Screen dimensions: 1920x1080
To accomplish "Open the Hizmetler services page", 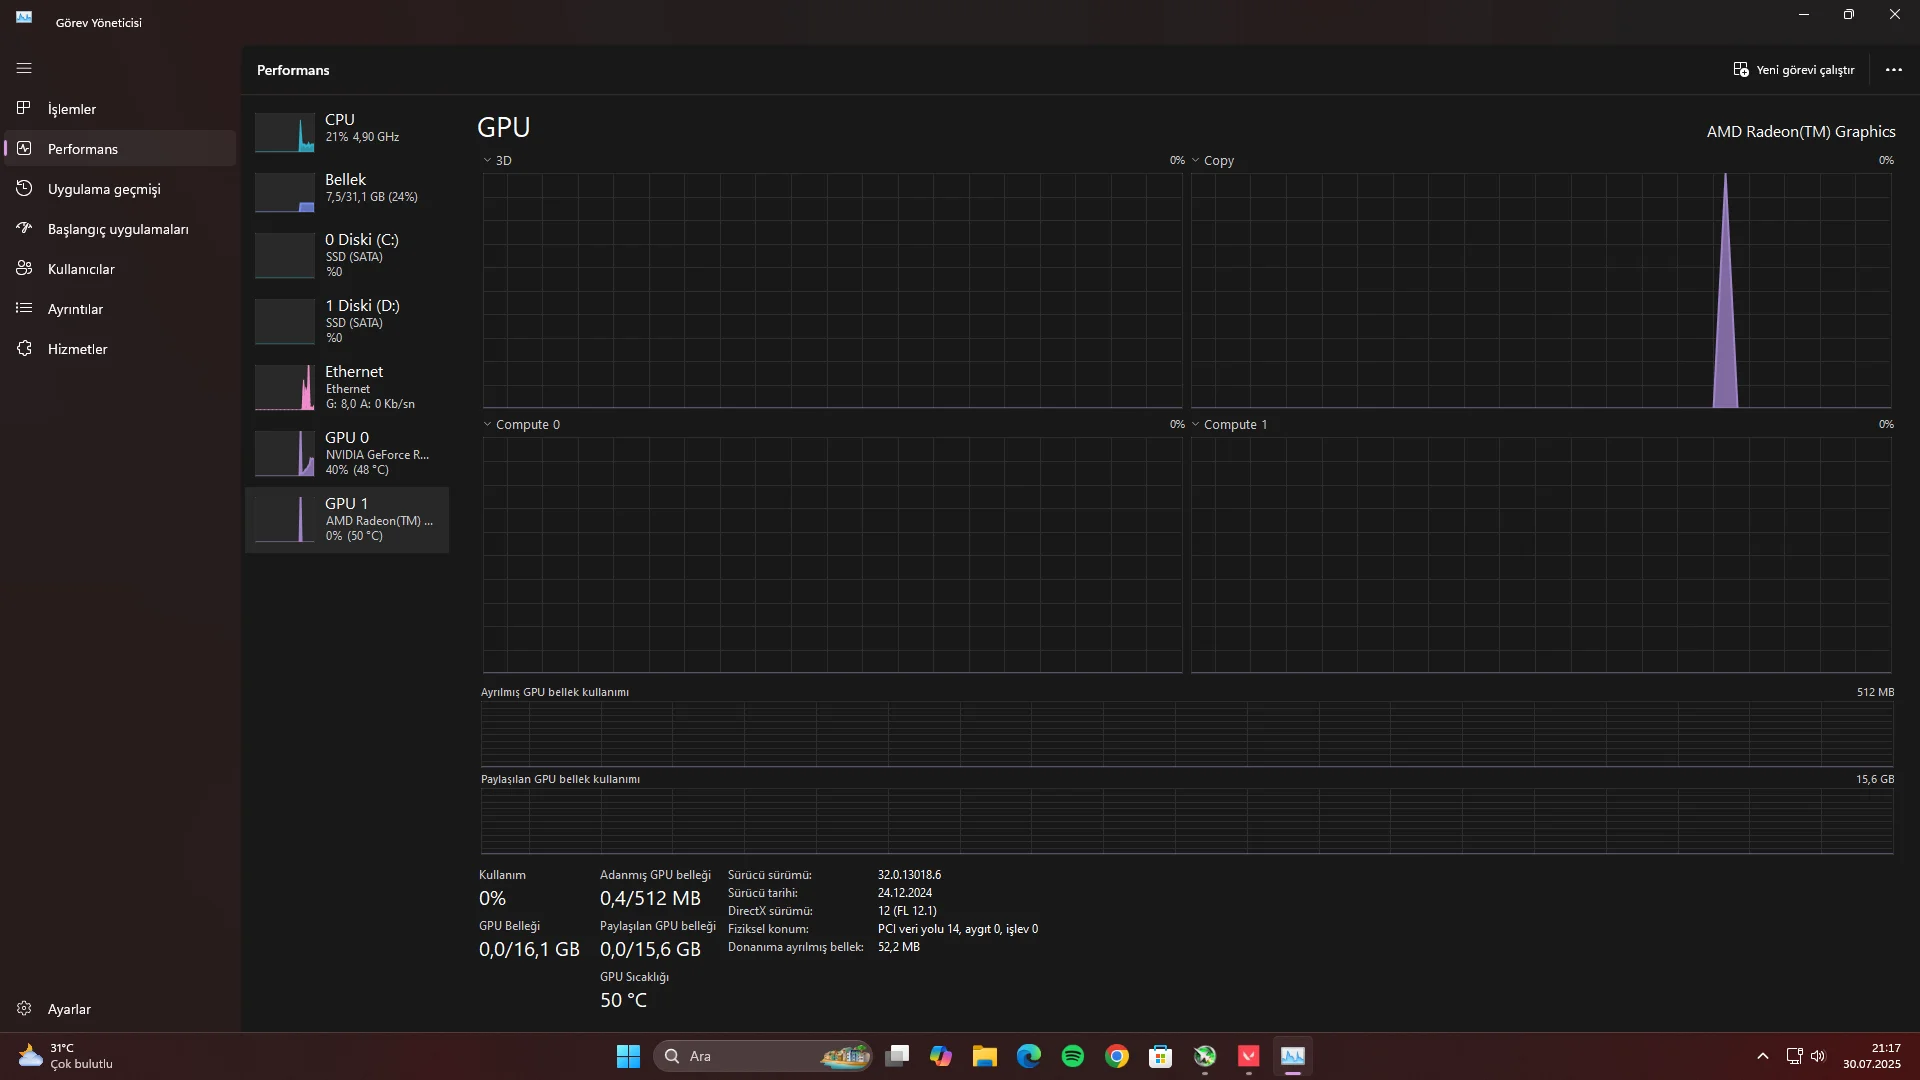I will point(77,349).
